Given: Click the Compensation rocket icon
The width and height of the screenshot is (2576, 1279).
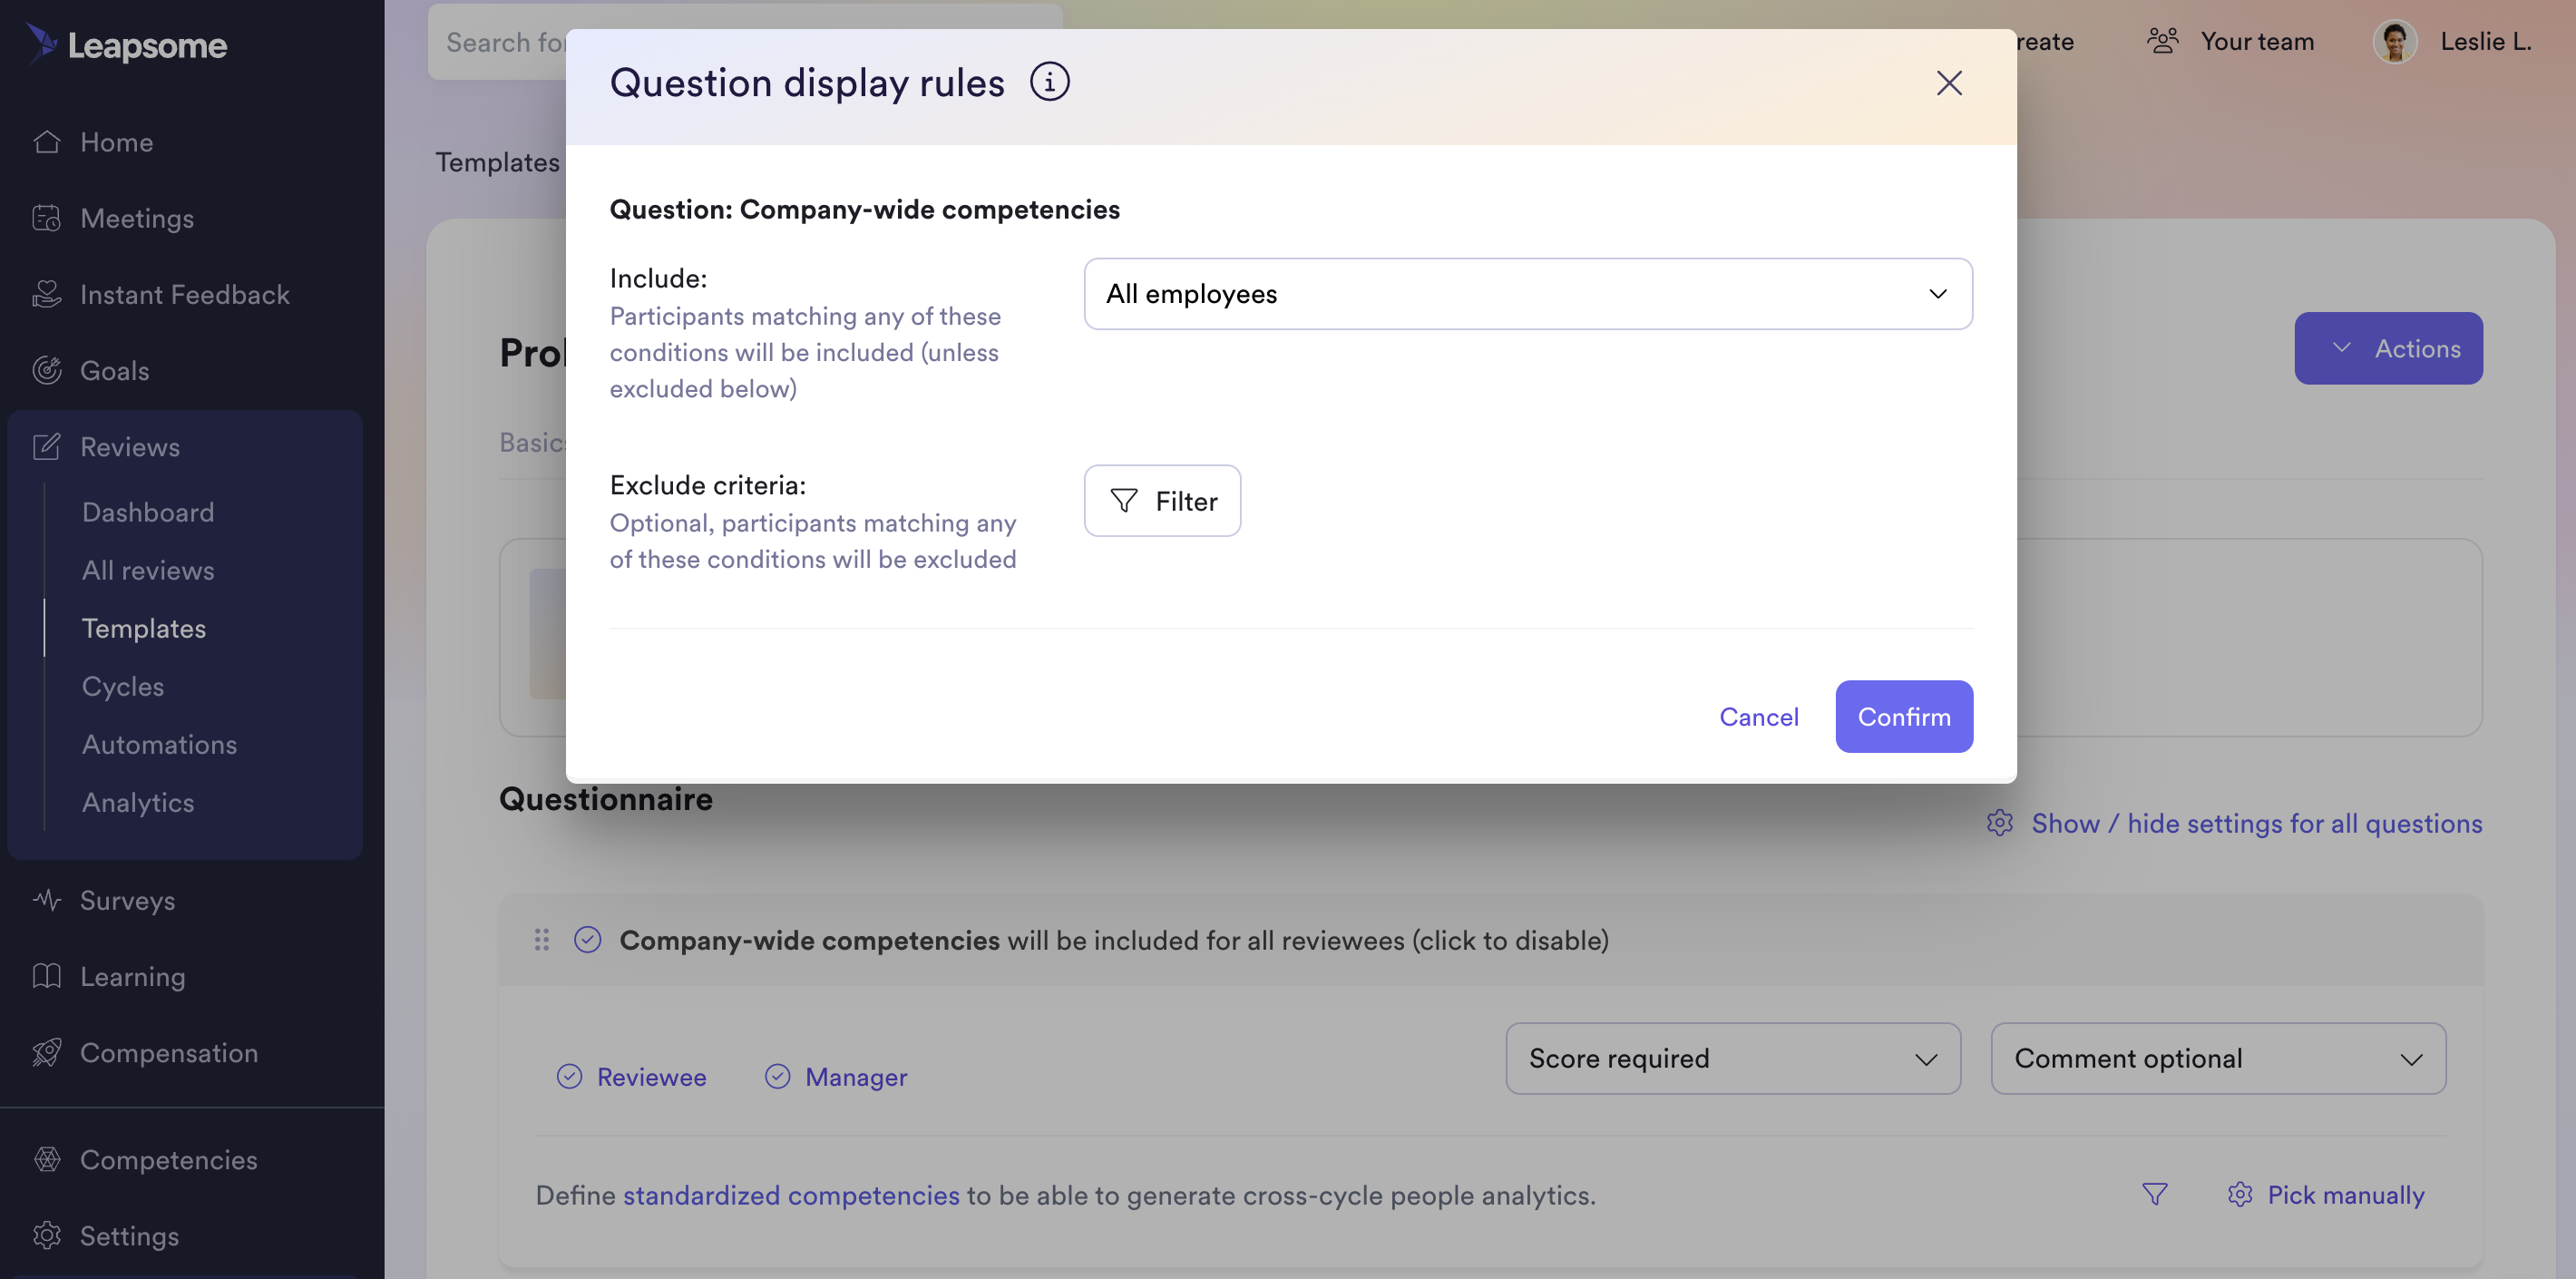Looking at the screenshot, I should pos(47,1052).
